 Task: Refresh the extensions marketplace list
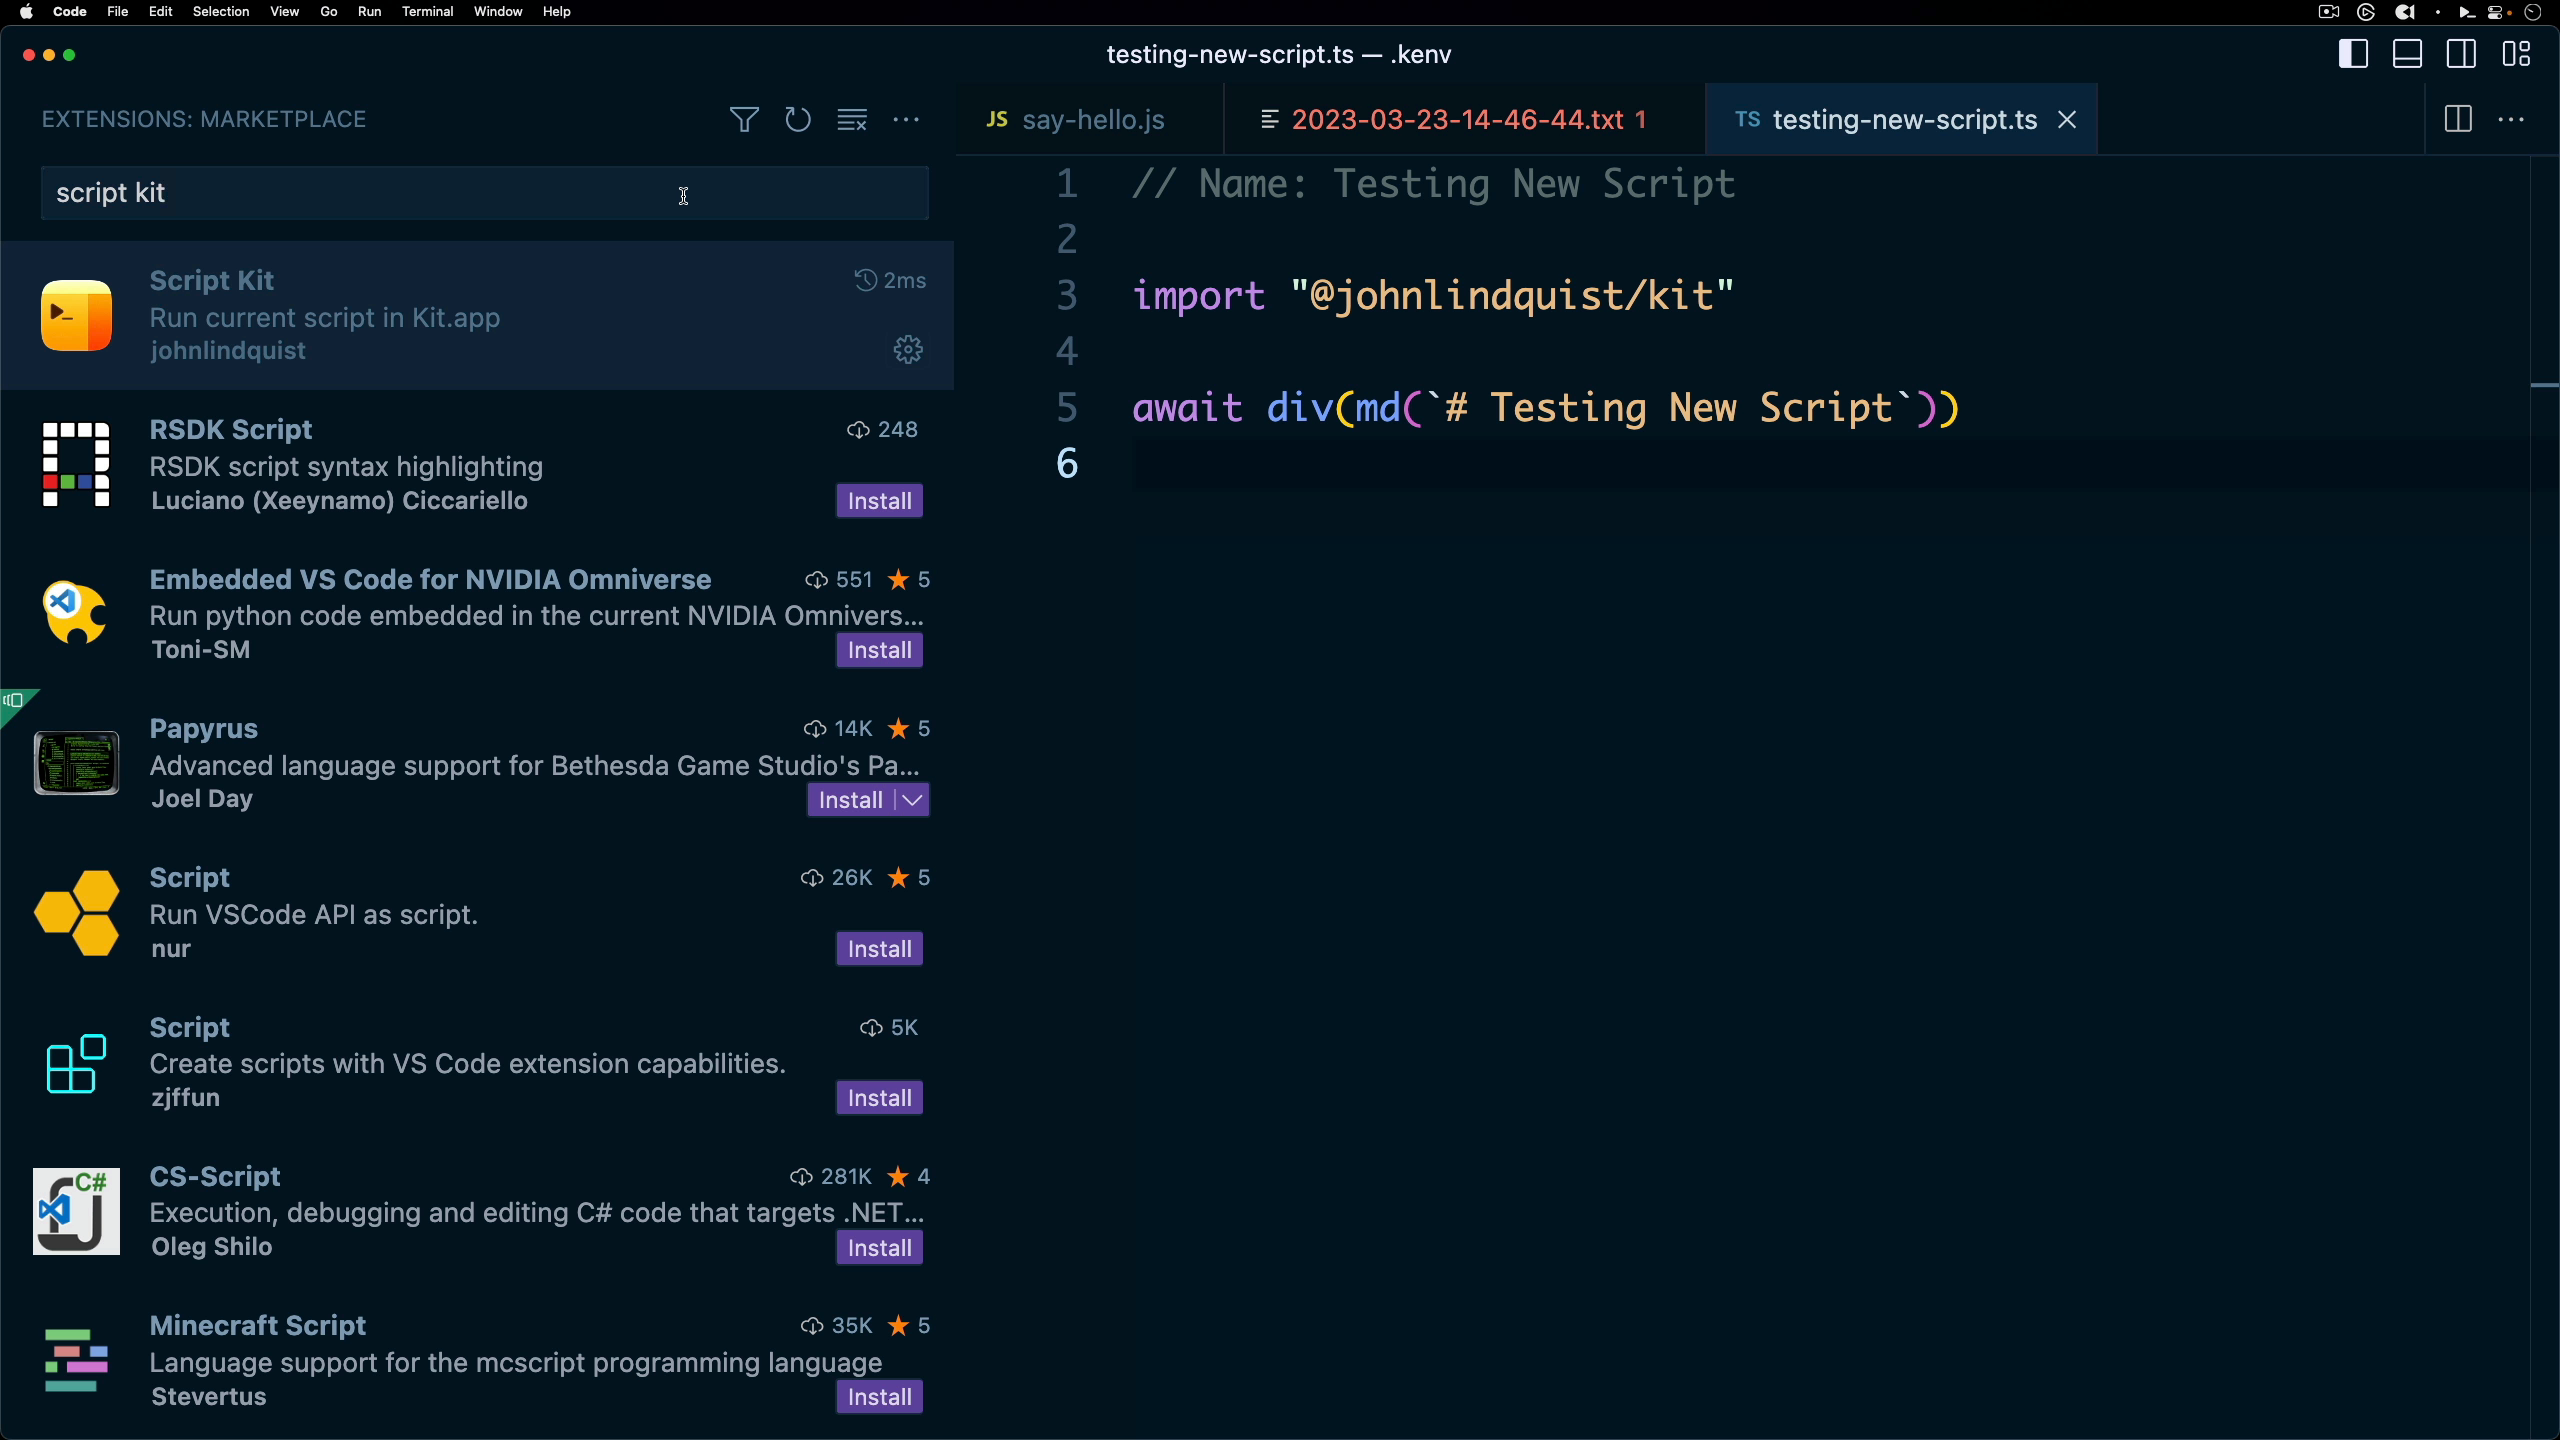tap(798, 120)
